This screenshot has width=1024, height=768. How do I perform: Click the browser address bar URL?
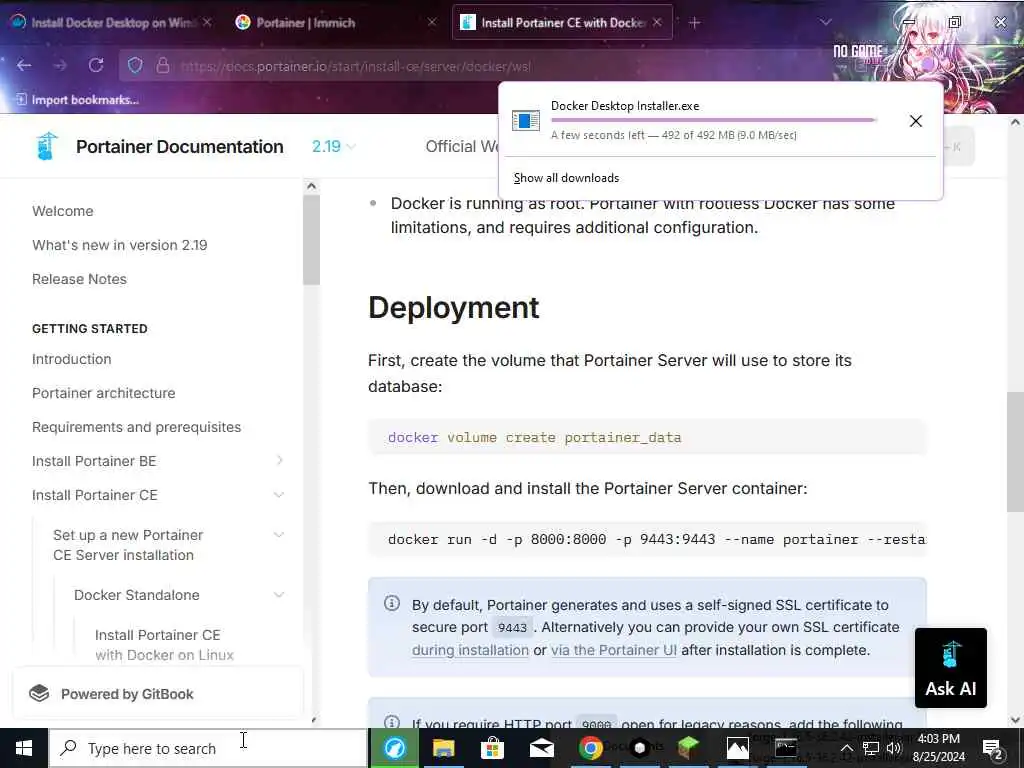point(356,66)
